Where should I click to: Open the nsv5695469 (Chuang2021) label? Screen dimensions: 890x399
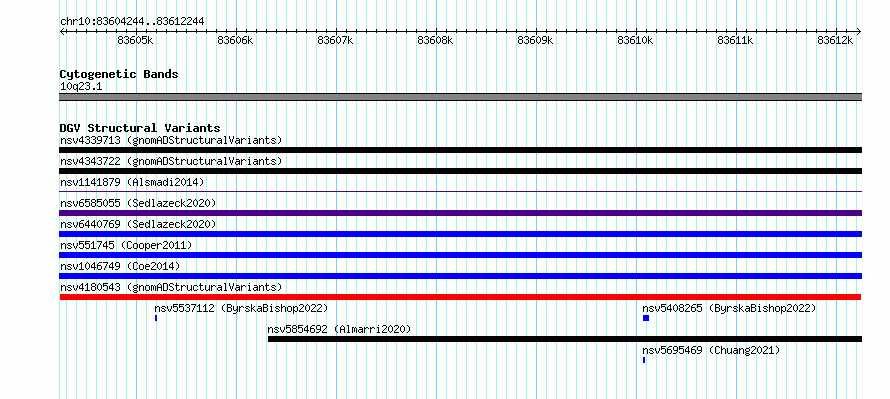711,350
